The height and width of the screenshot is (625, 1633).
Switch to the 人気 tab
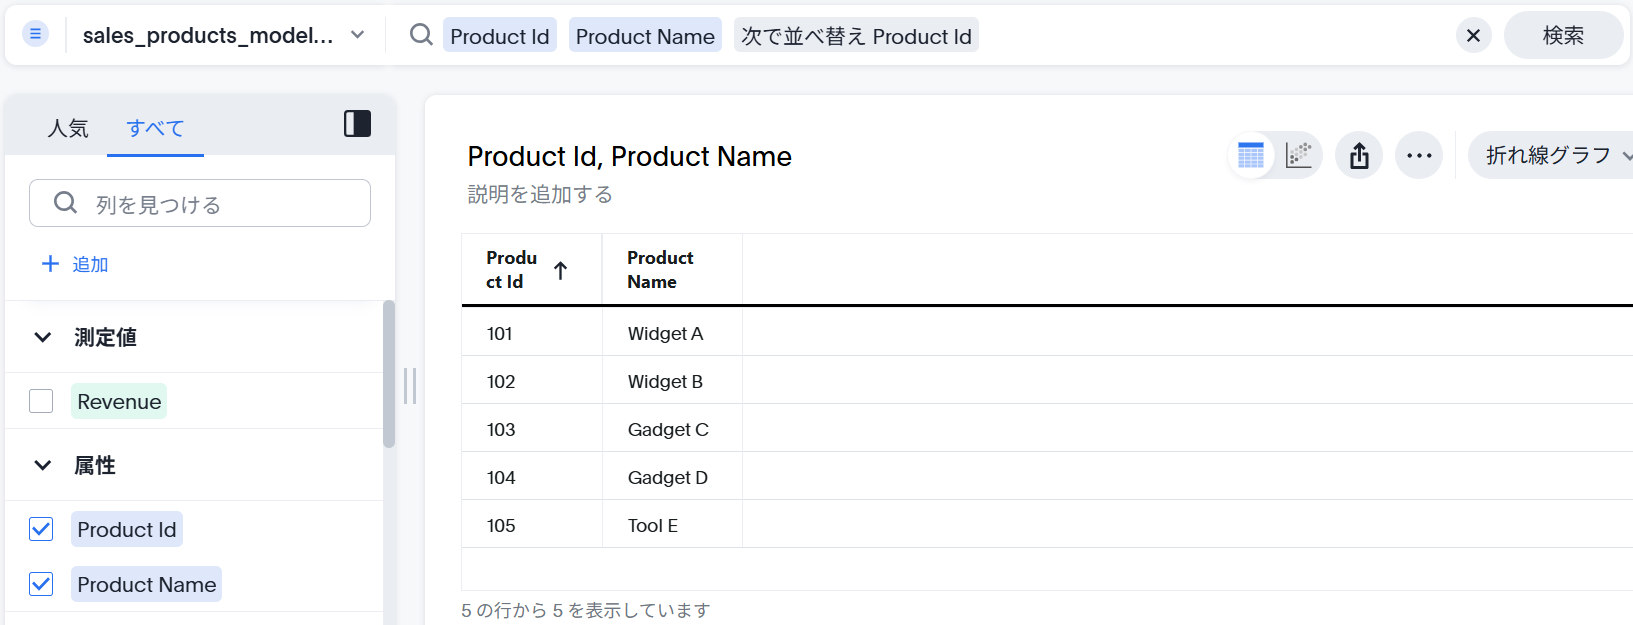pos(68,128)
